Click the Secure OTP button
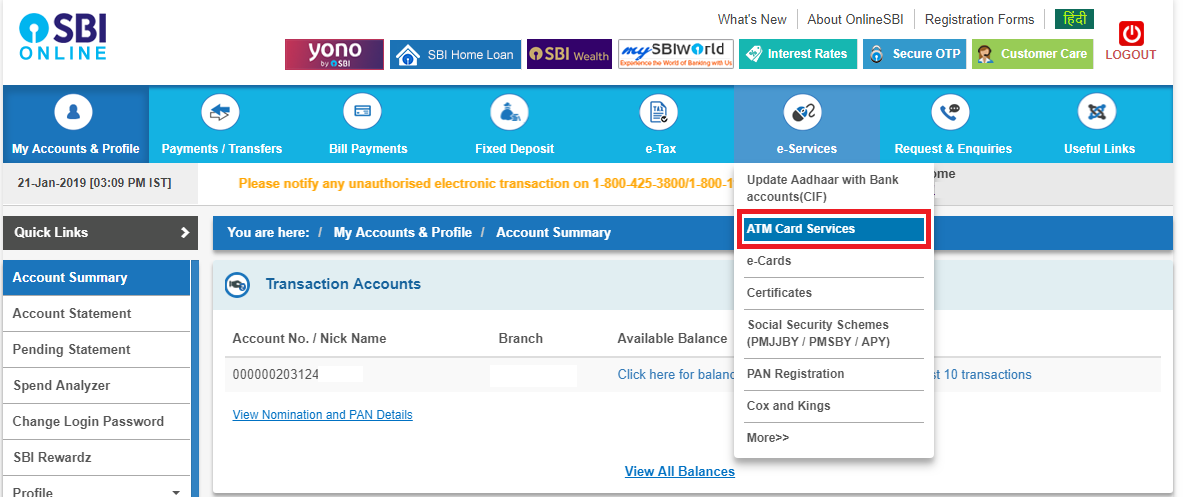Screen dimensions: 1183x497 (x=914, y=54)
